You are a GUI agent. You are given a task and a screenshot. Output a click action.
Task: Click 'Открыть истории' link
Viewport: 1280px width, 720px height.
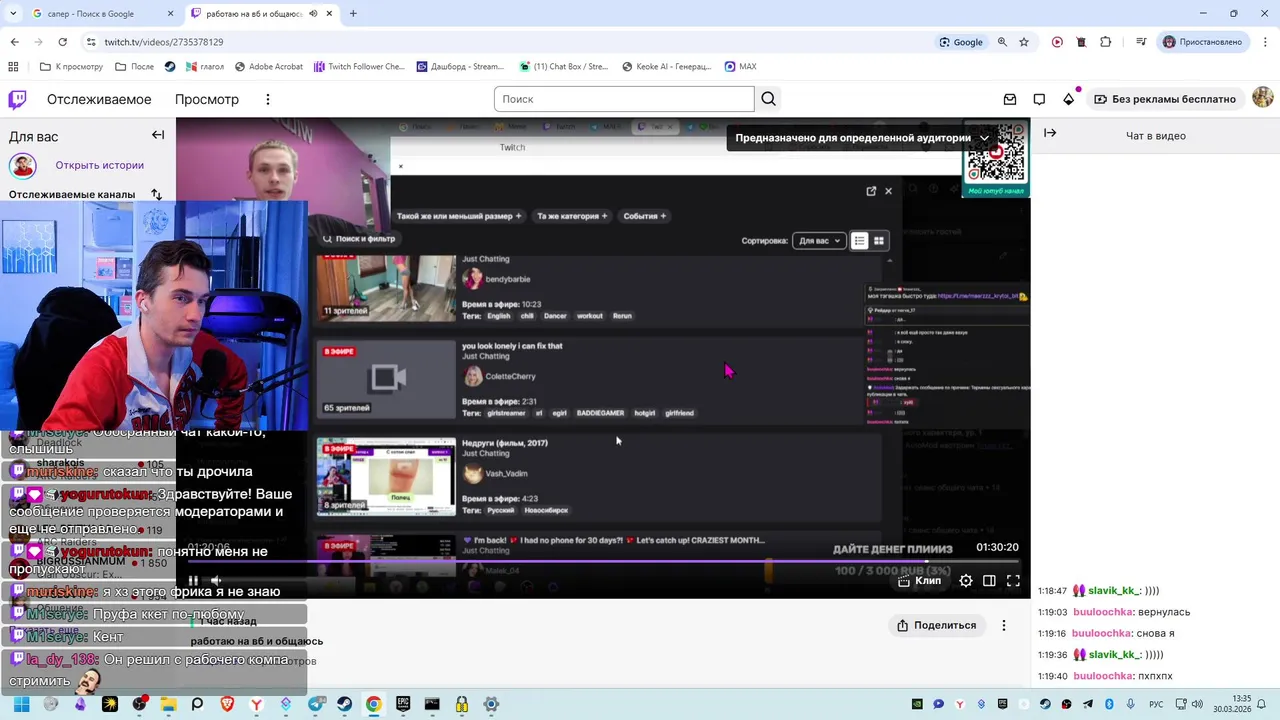100,165
